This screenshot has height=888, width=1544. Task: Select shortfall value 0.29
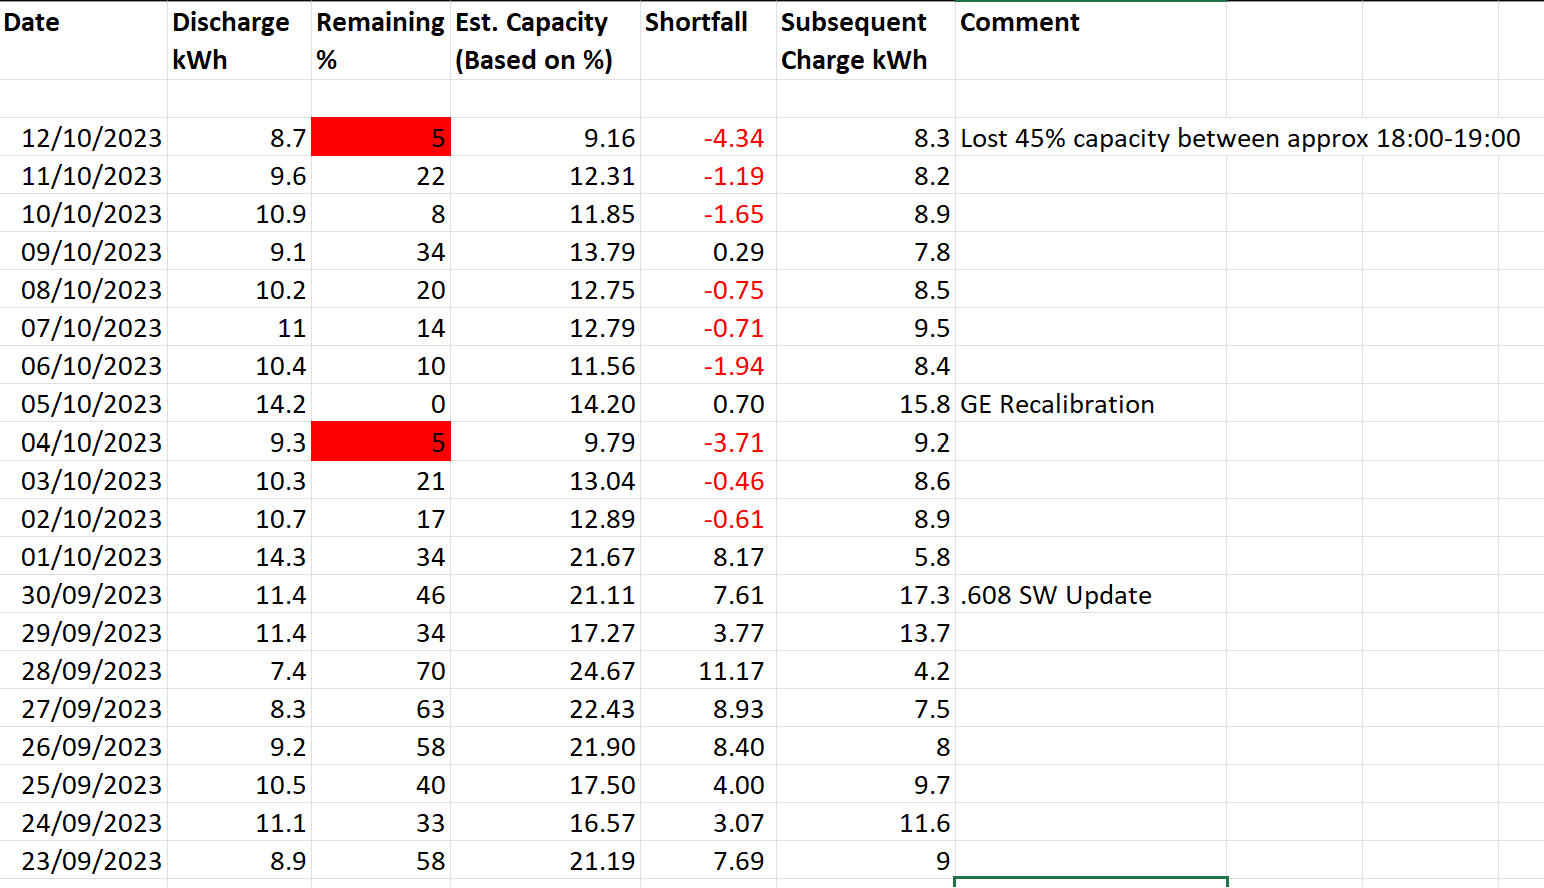click(x=708, y=252)
